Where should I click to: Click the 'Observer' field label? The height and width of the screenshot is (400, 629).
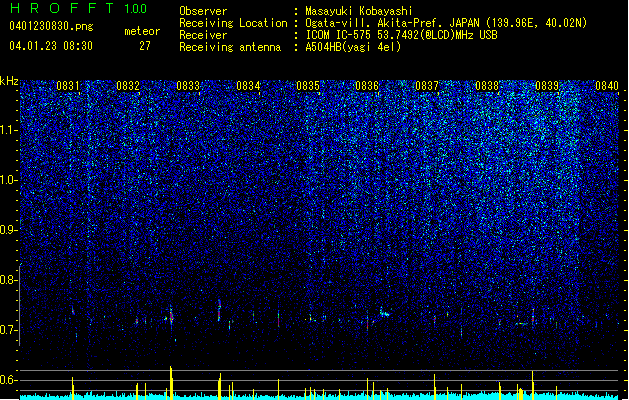pyautogui.click(x=203, y=11)
